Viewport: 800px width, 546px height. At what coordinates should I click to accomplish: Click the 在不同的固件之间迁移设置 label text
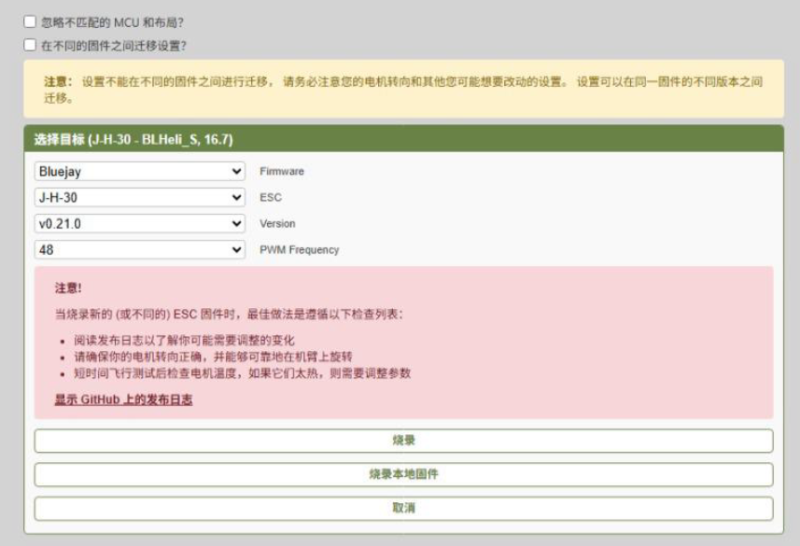(113, 45)
